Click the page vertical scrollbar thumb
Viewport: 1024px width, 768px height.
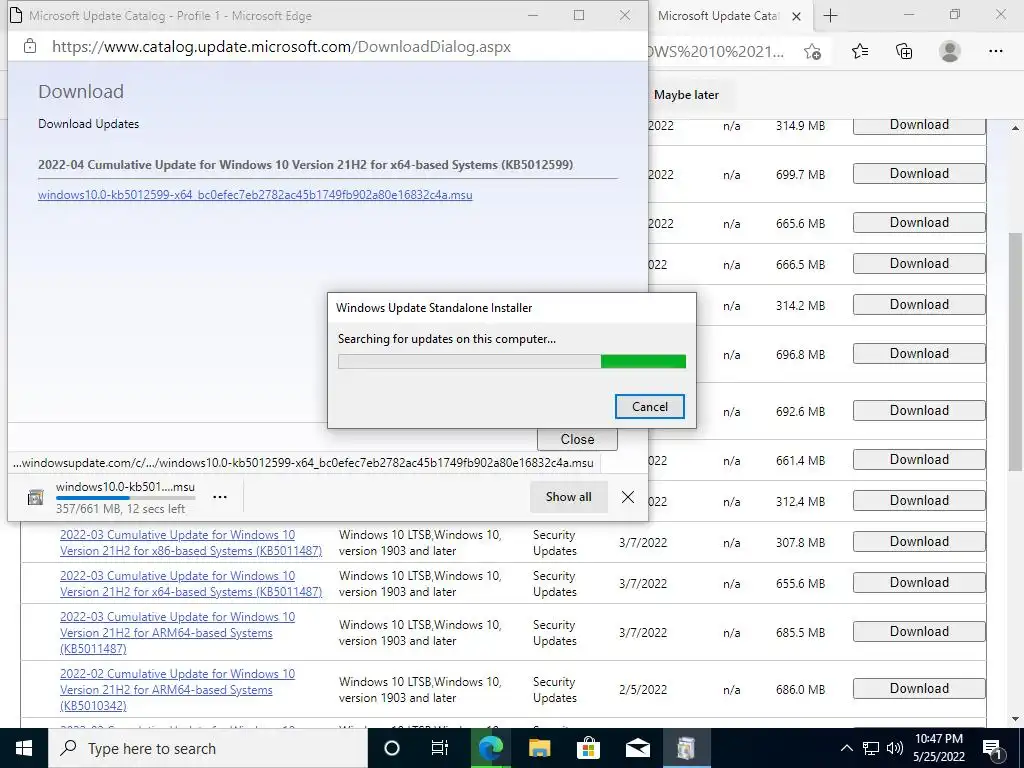click(1015, 351)
